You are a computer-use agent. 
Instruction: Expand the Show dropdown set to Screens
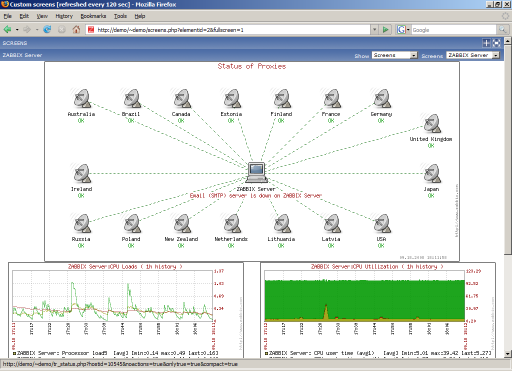pyautogui.click(x=395, y=55)
